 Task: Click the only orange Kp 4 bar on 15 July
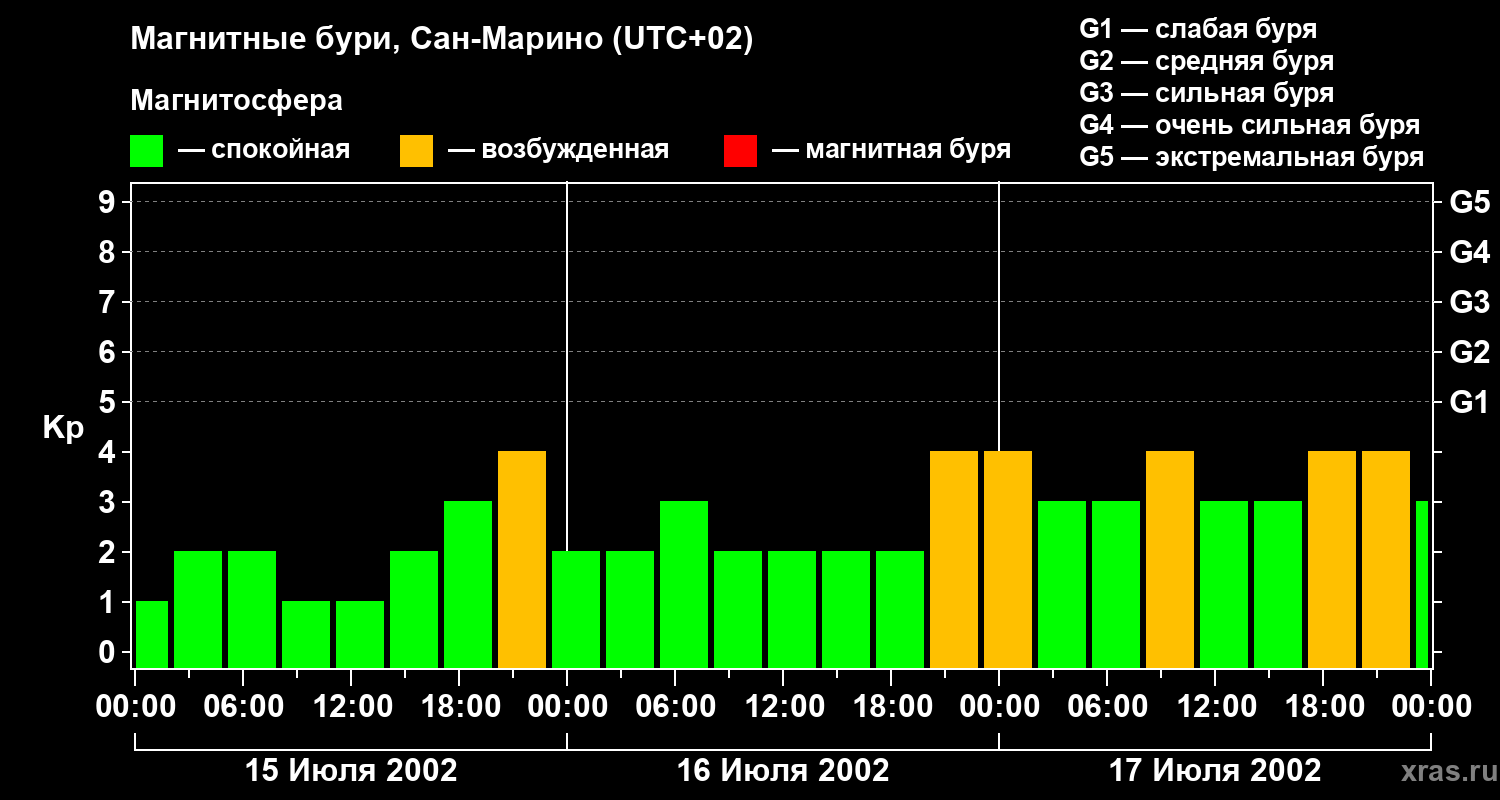click(522, 559)
